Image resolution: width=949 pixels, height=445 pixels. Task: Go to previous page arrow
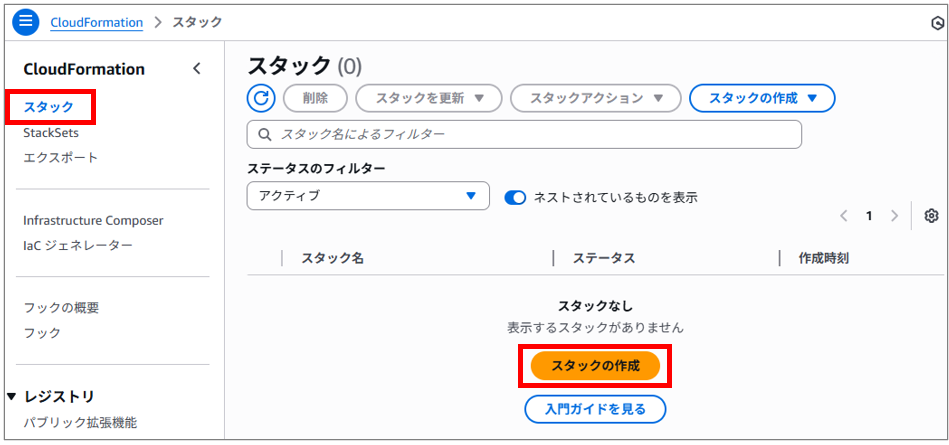pyautogui.click(x=844, y=216)
